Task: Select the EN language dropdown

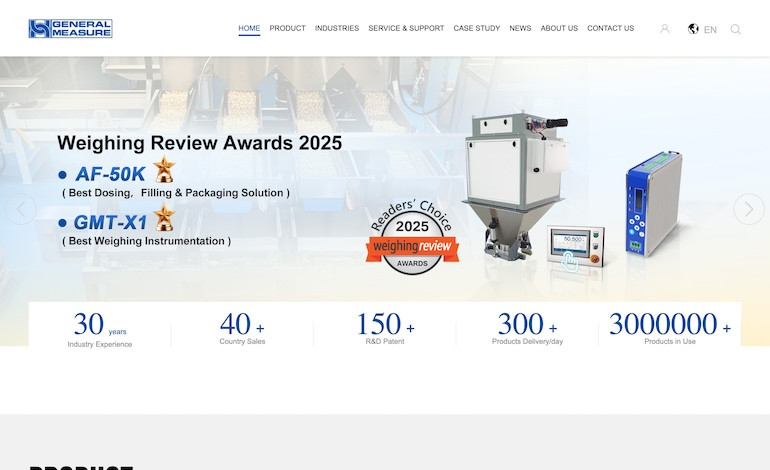Action: click(x=710, y=29)
